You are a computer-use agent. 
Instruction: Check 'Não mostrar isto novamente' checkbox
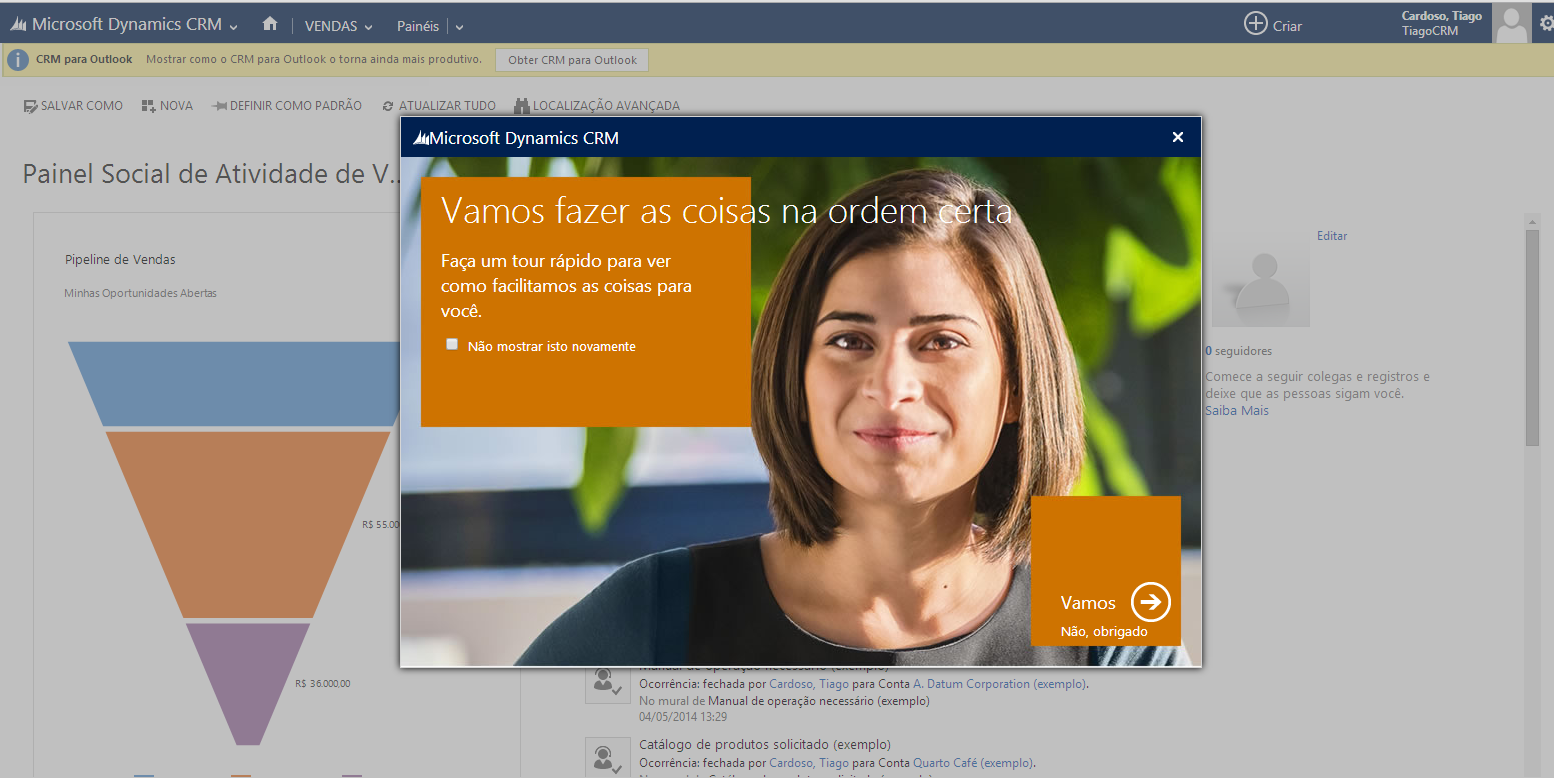tap(452, 344)
